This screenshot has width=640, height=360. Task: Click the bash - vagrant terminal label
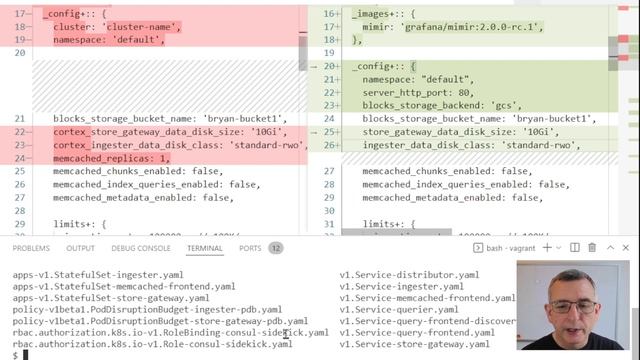511,248
